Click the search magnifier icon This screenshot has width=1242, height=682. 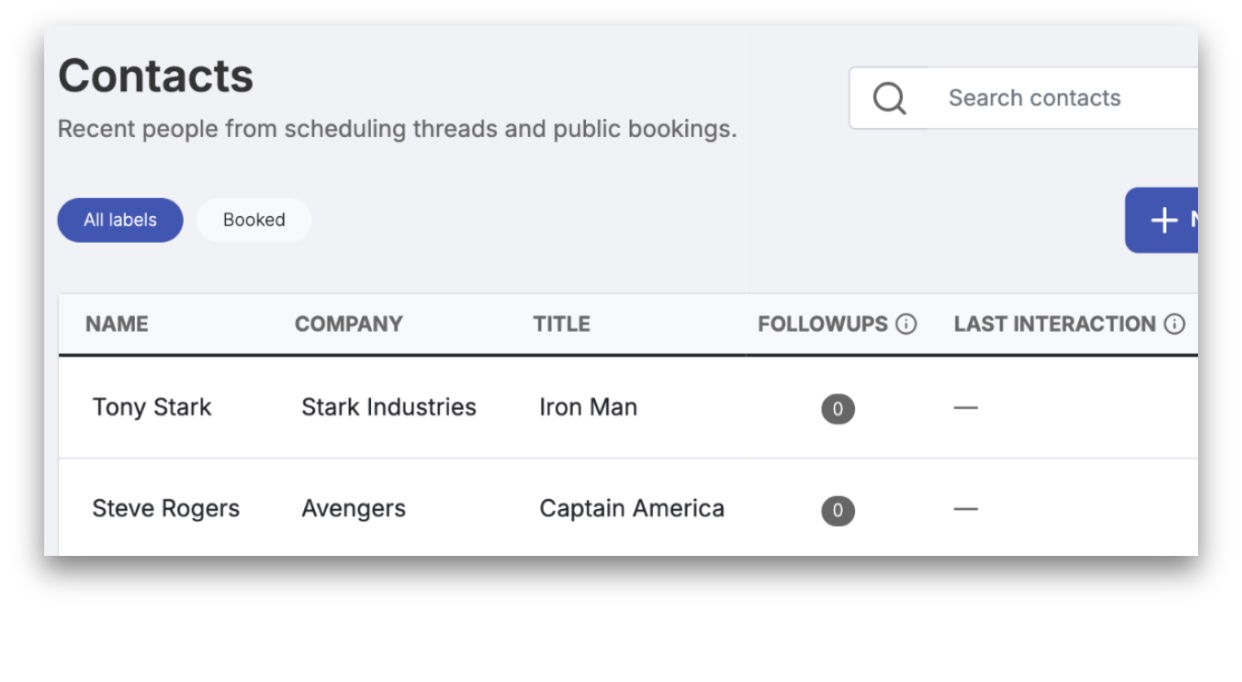click(889, 98)
